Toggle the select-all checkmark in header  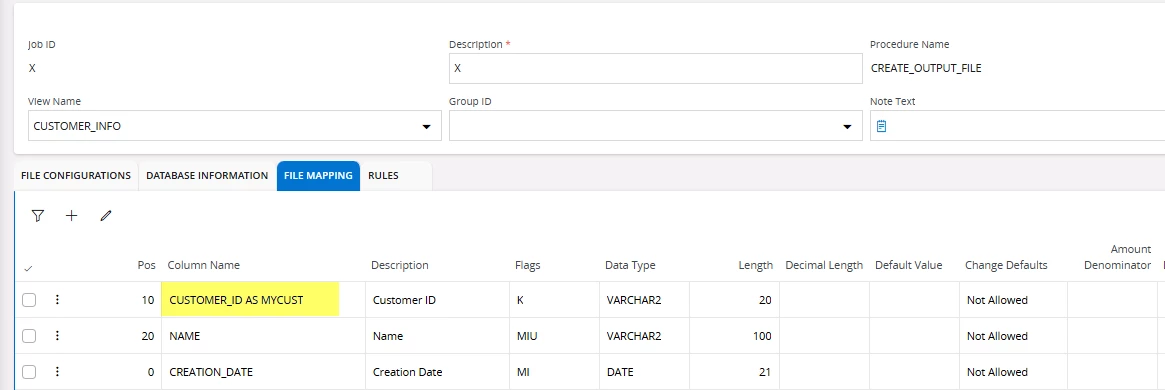28,268
